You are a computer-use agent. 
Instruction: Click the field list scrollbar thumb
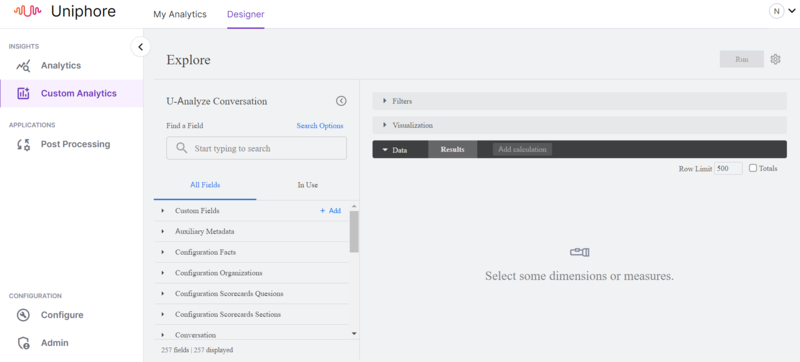354,231
